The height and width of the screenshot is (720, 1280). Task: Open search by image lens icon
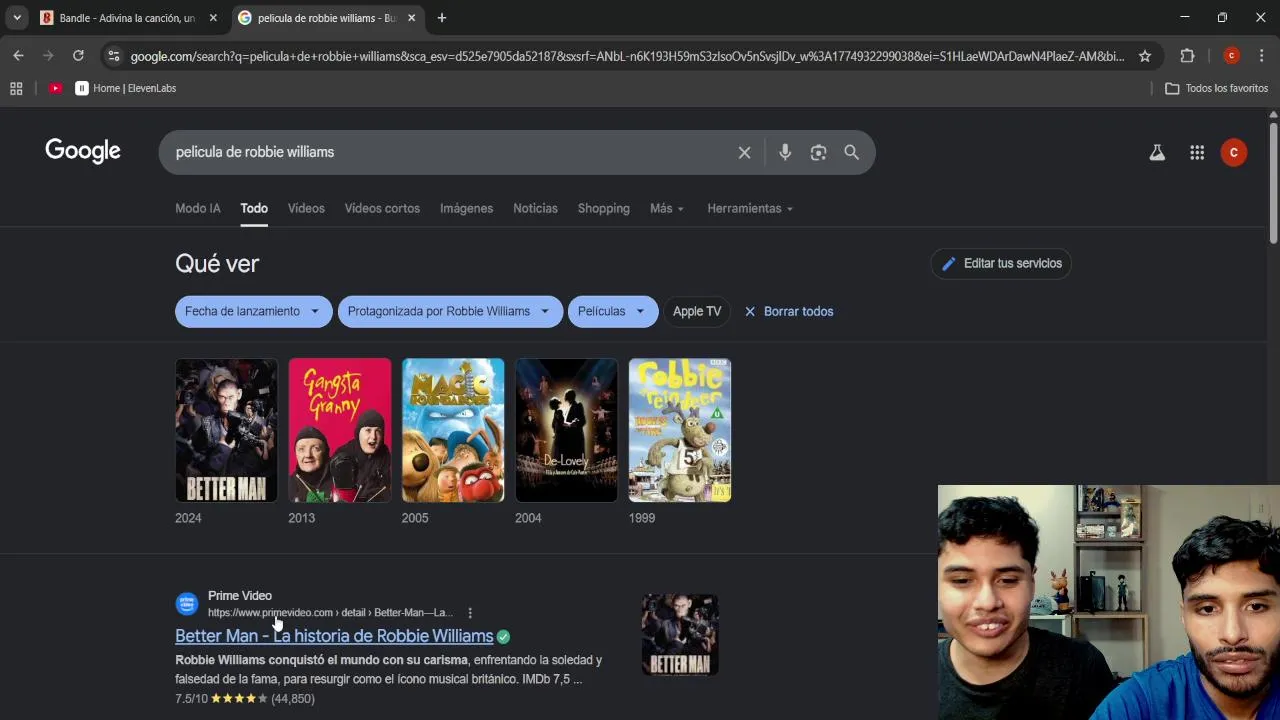[818, 152]
